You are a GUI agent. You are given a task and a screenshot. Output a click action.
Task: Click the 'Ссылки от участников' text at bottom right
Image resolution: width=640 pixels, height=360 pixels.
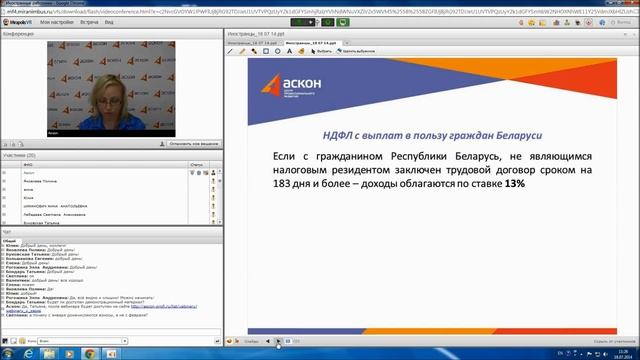coord(615,341)
